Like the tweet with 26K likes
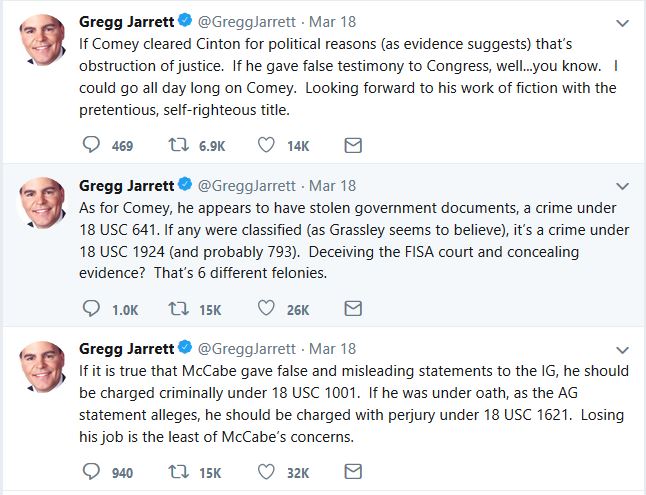Viewport: 646px width, 495px height. tap(267, 309)
